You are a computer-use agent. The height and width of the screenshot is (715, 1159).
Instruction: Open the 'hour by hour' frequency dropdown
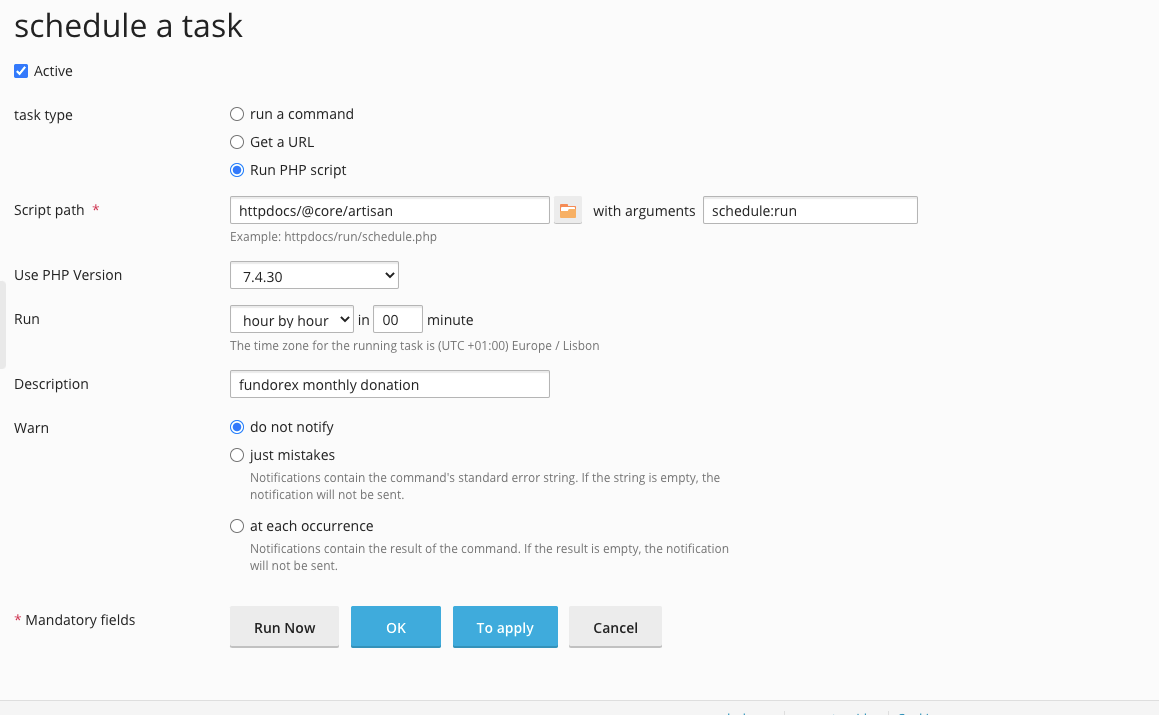(291, 319)
